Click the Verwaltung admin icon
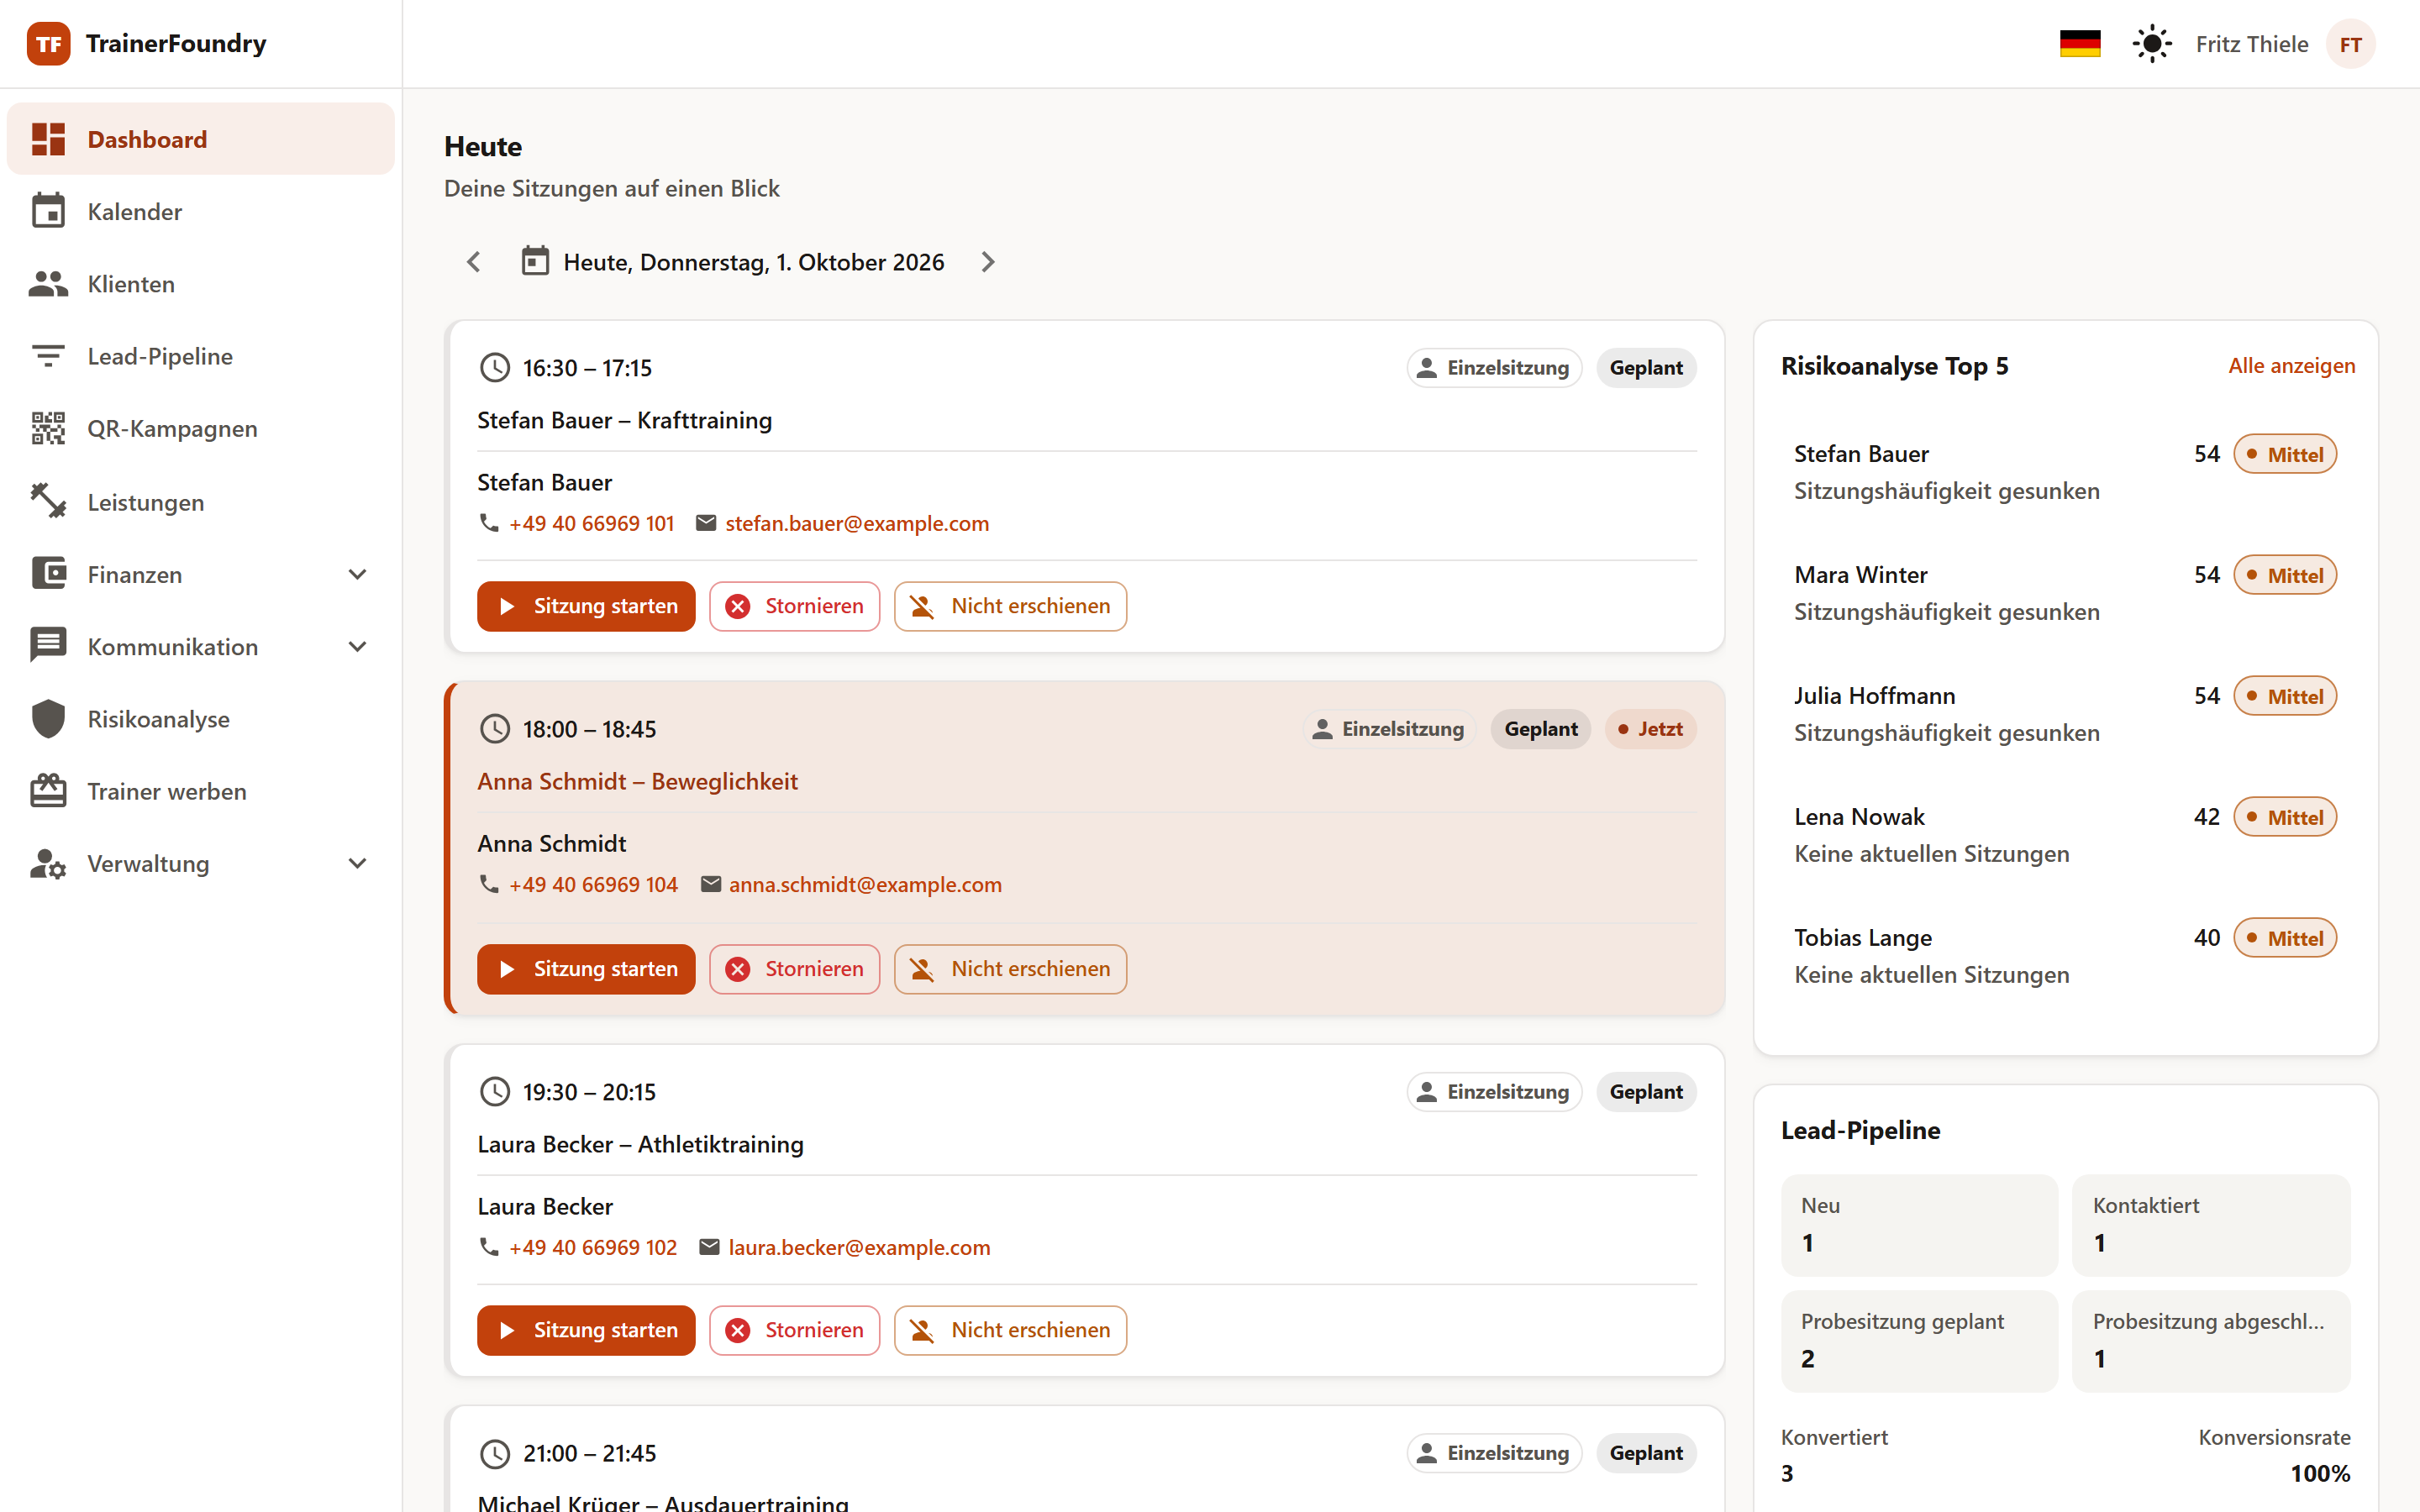The width and height of the screenshot is (2420, 1512). (x=48, y=863)
